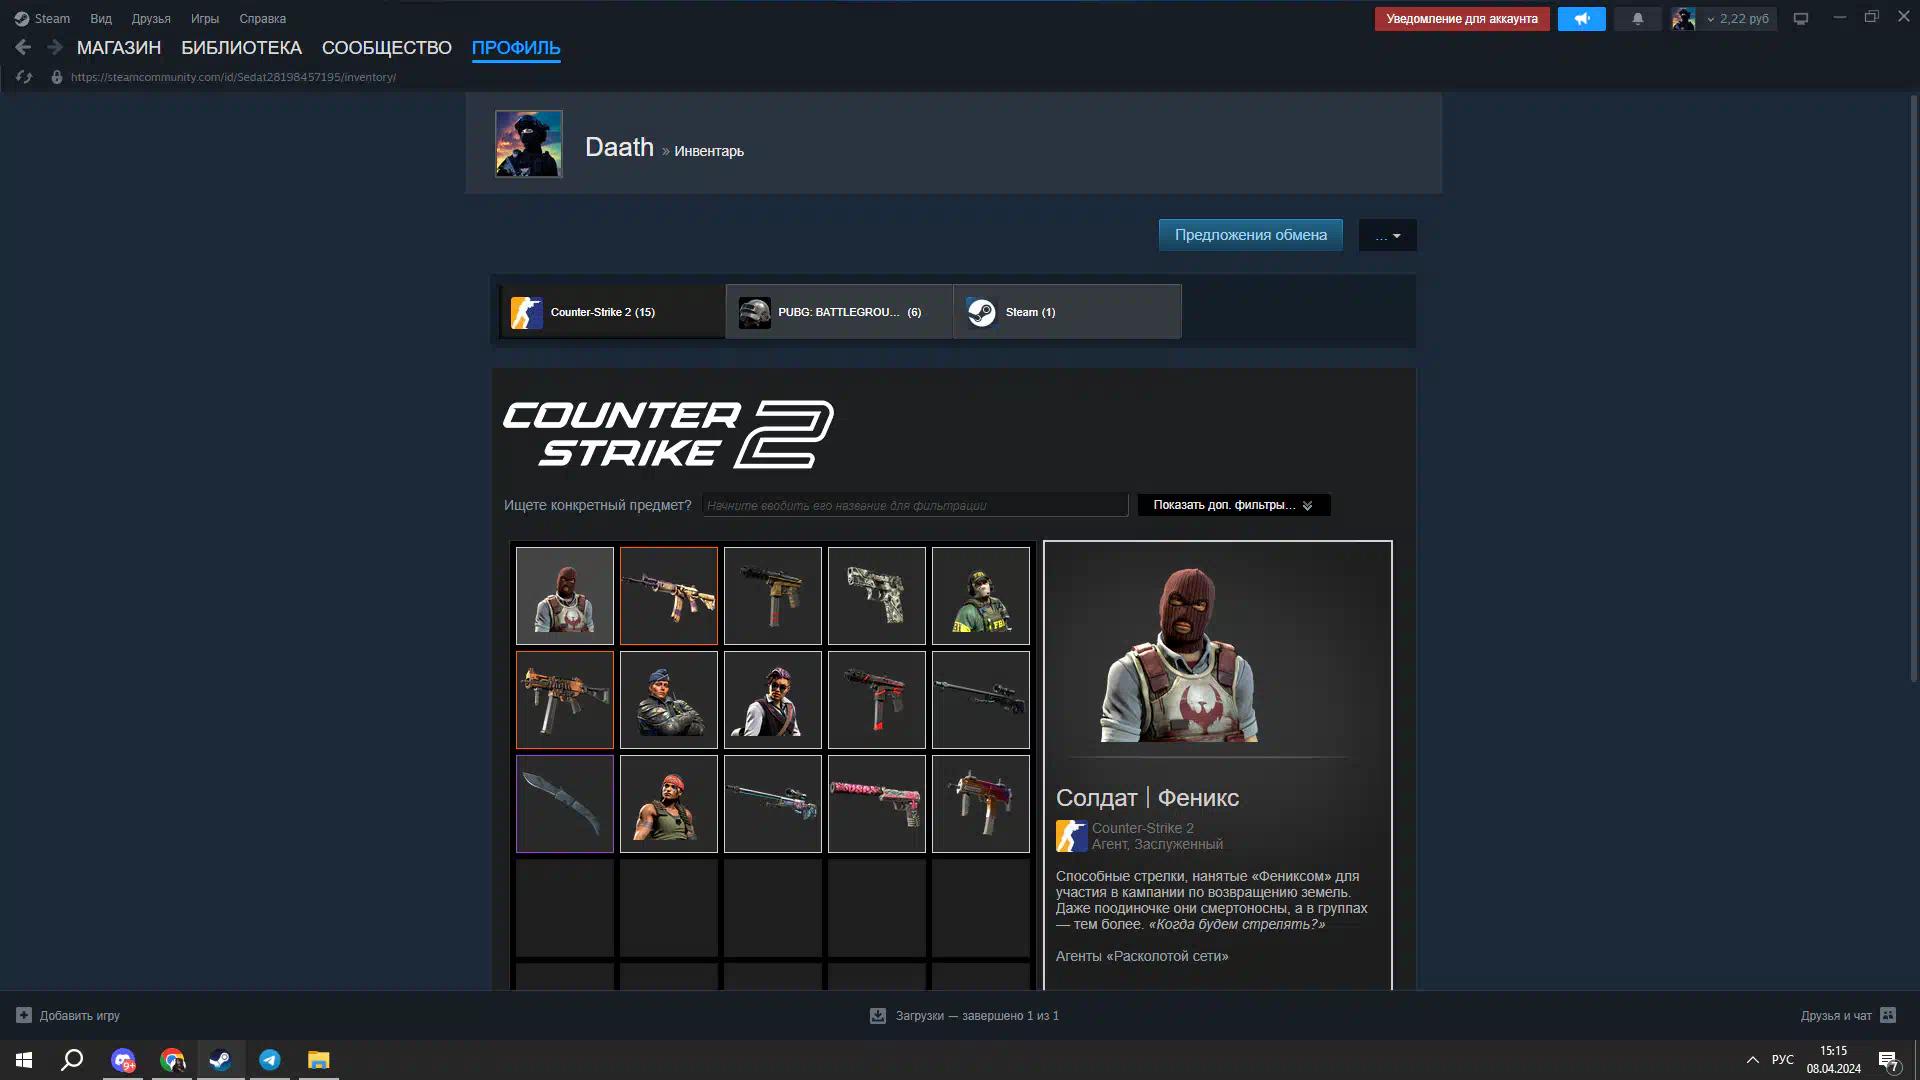
Task: Open the Daath profile avatar
Action: point(529,144)
